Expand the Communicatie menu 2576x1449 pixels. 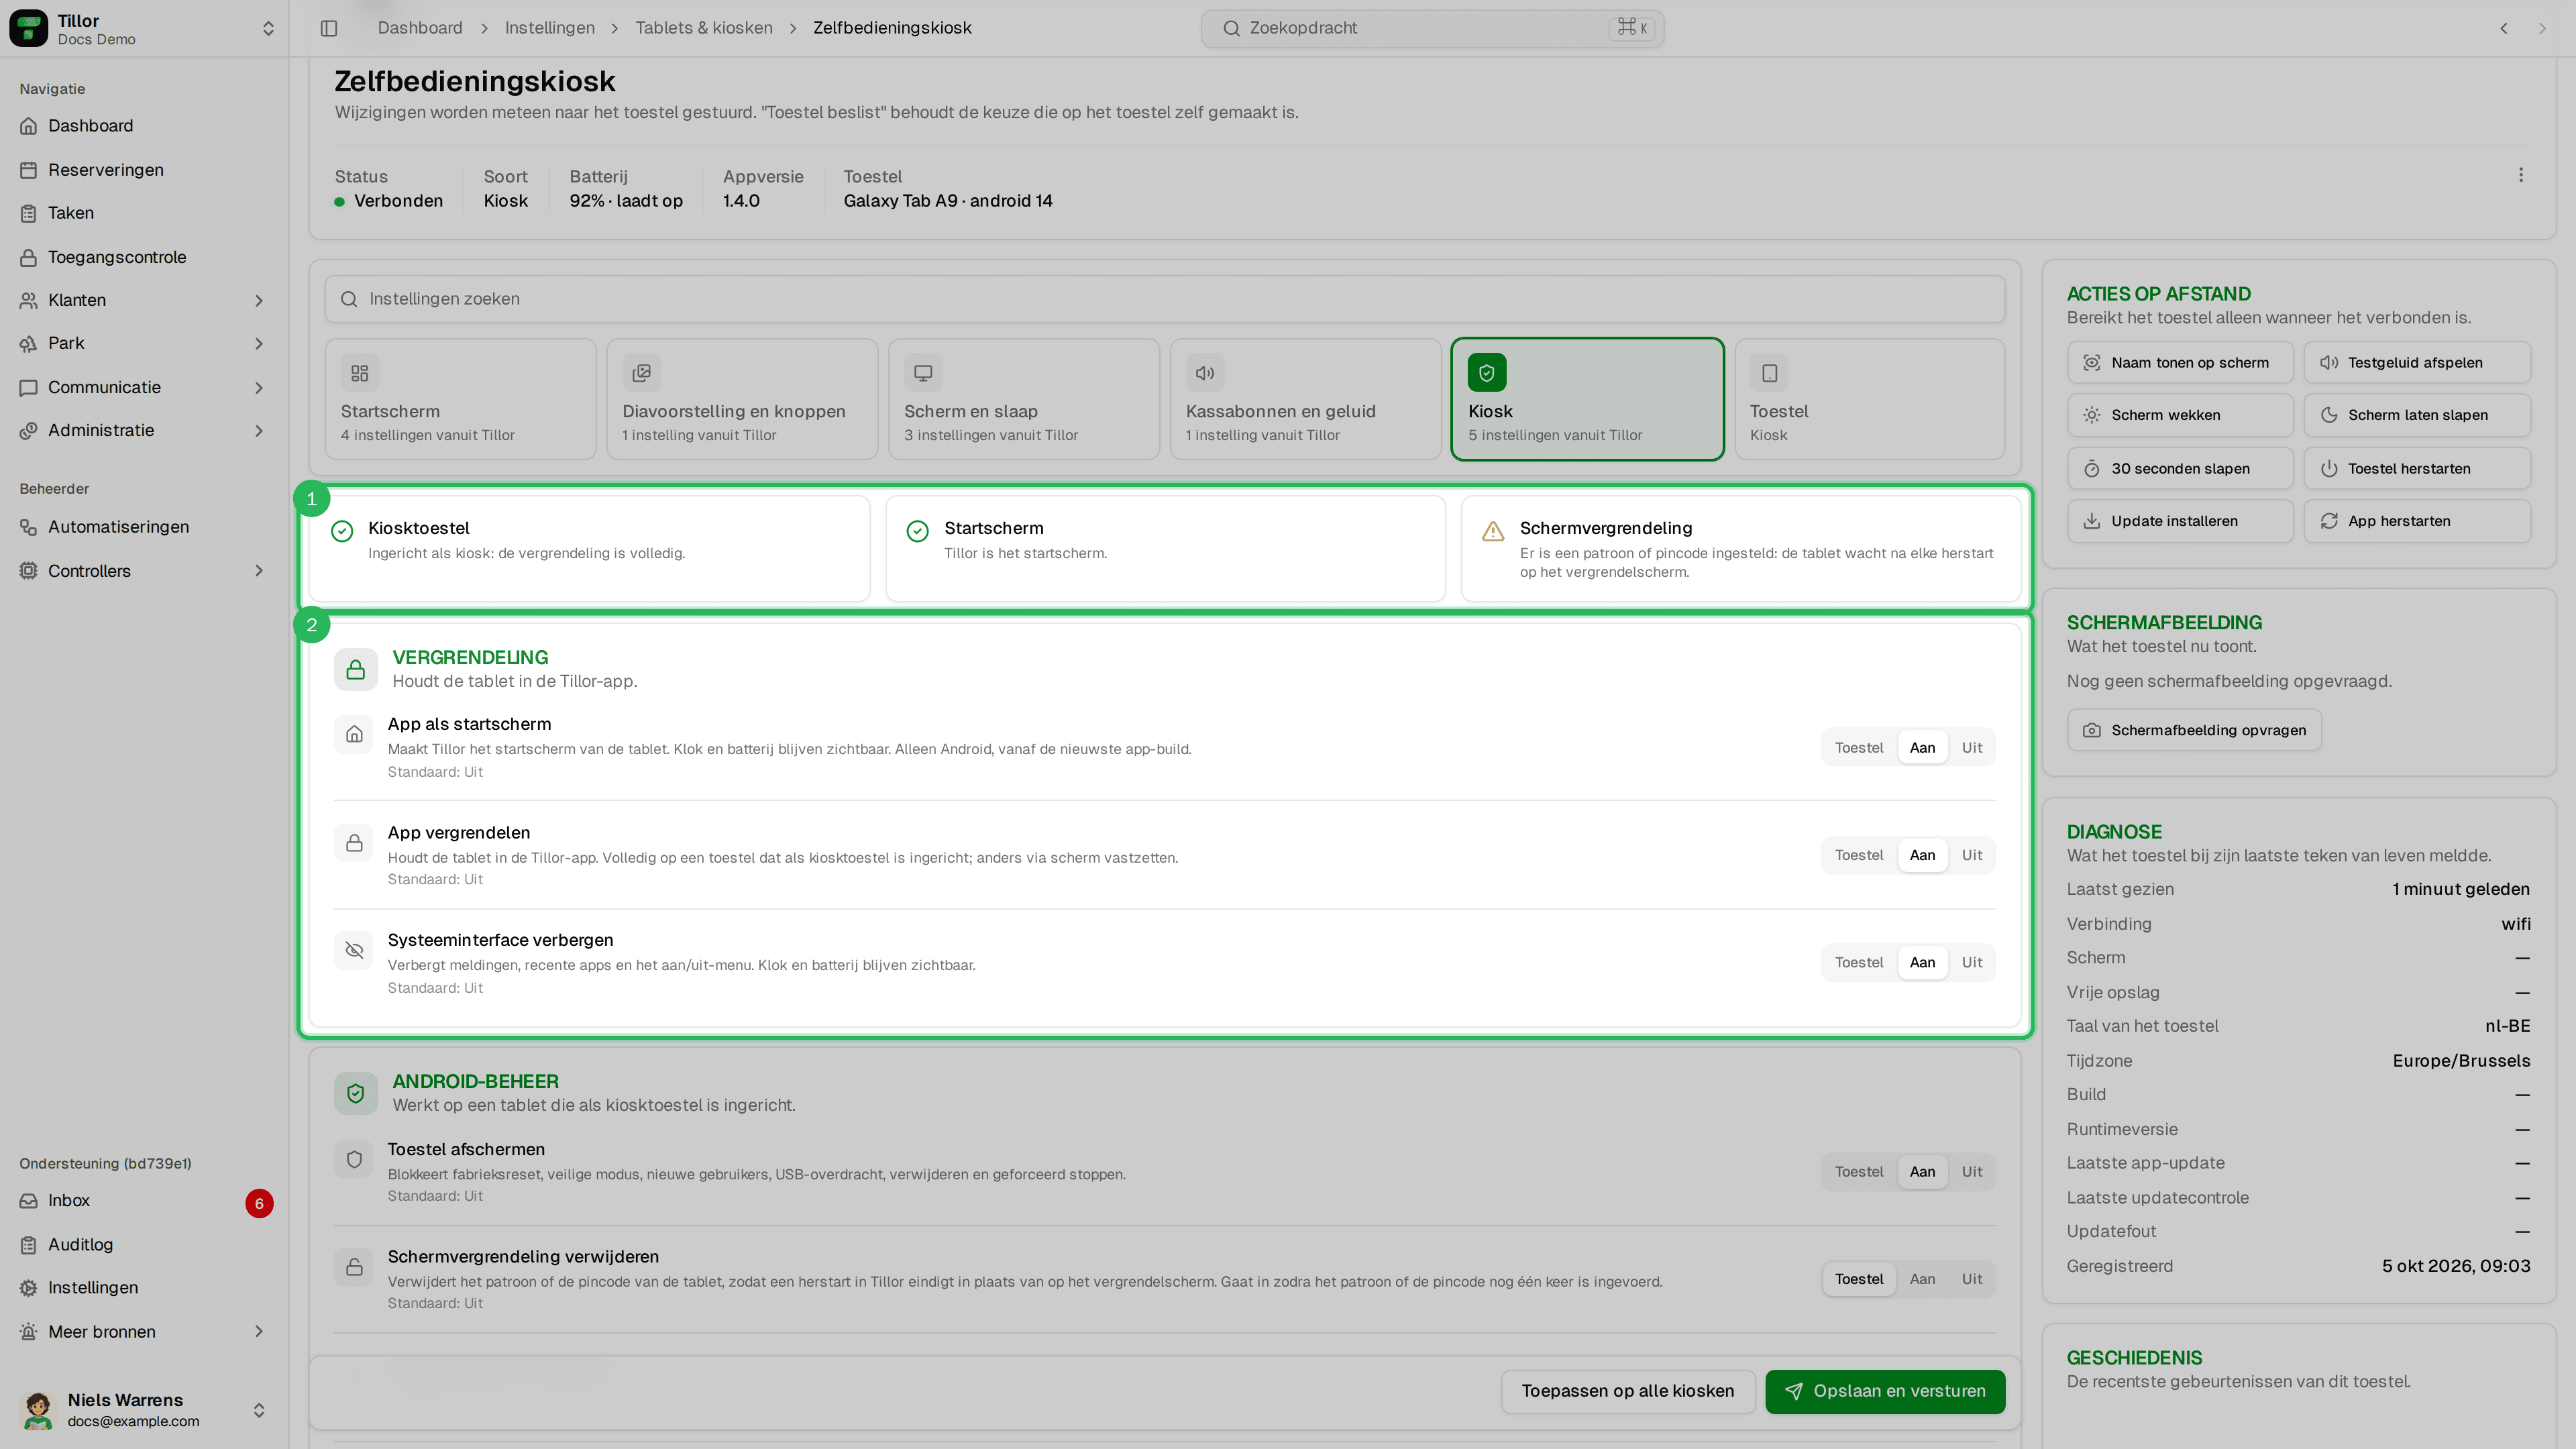[144, 387]
